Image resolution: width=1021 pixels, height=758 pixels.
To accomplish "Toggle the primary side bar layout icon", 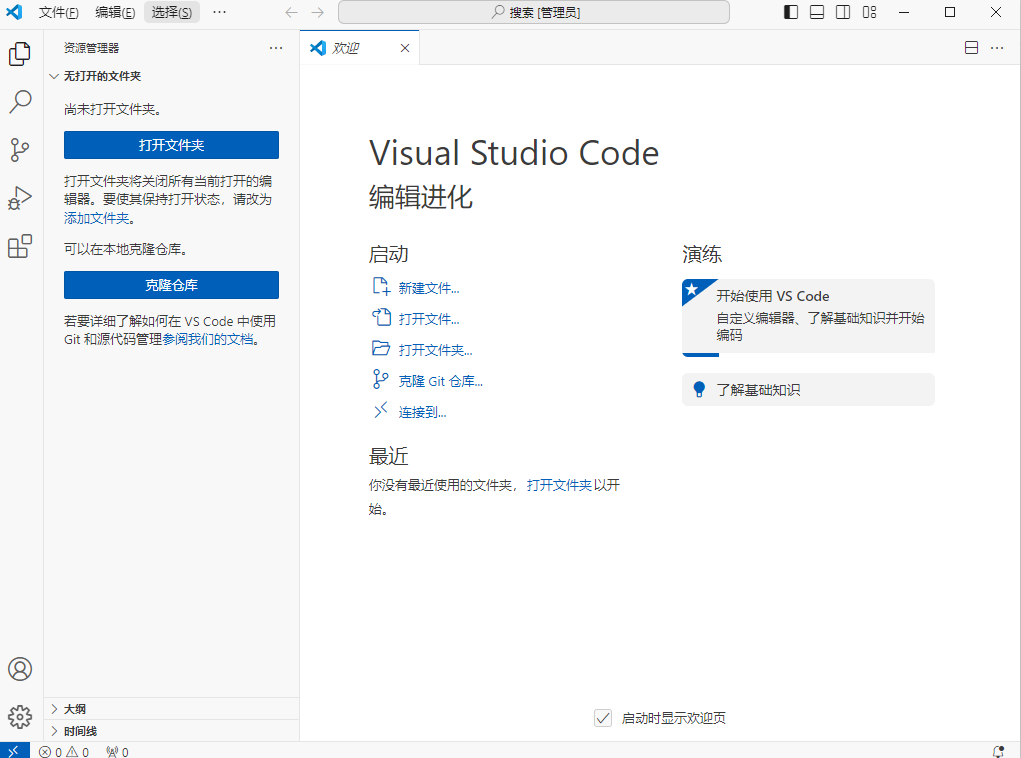I will [x=790, y=12].
